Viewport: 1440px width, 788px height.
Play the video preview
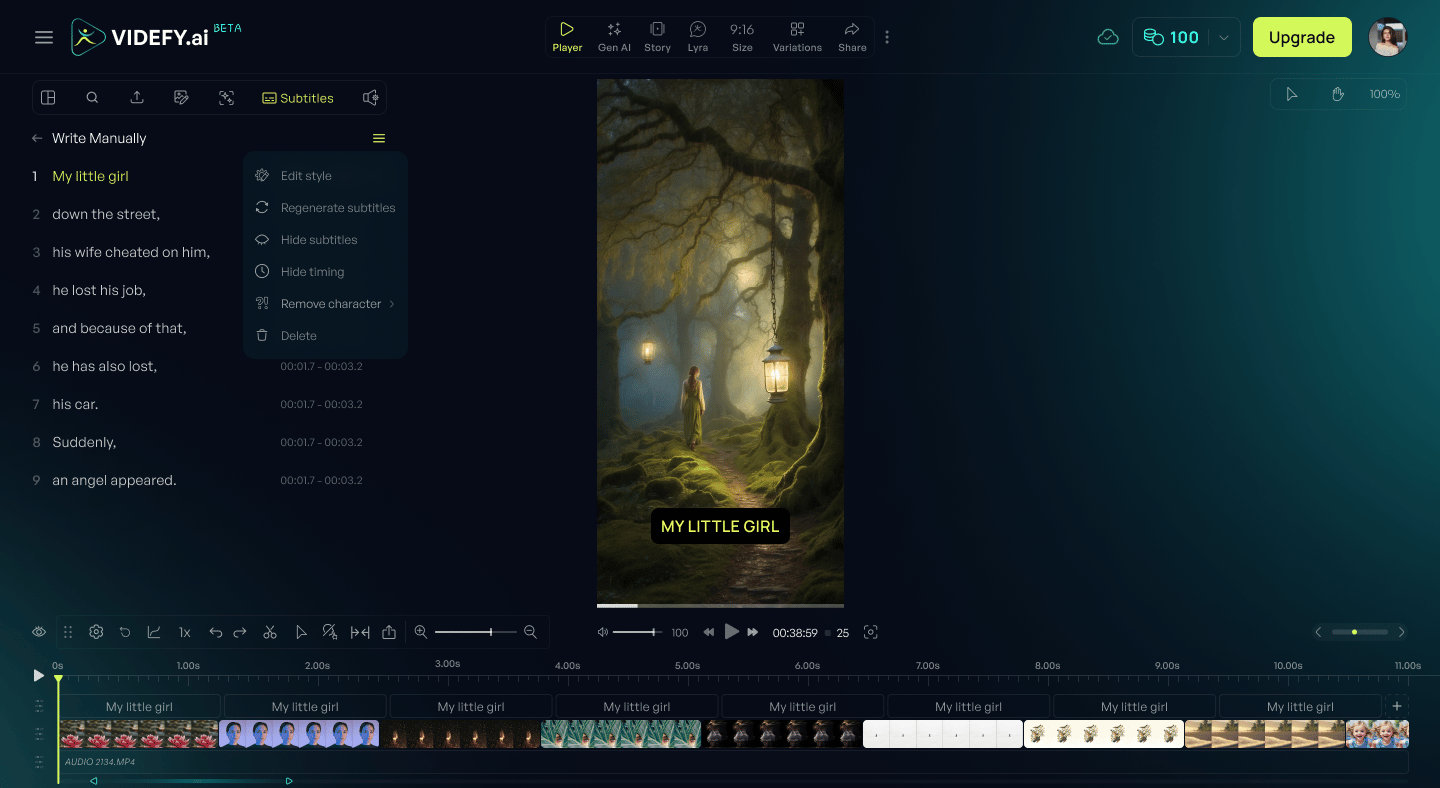731,632
